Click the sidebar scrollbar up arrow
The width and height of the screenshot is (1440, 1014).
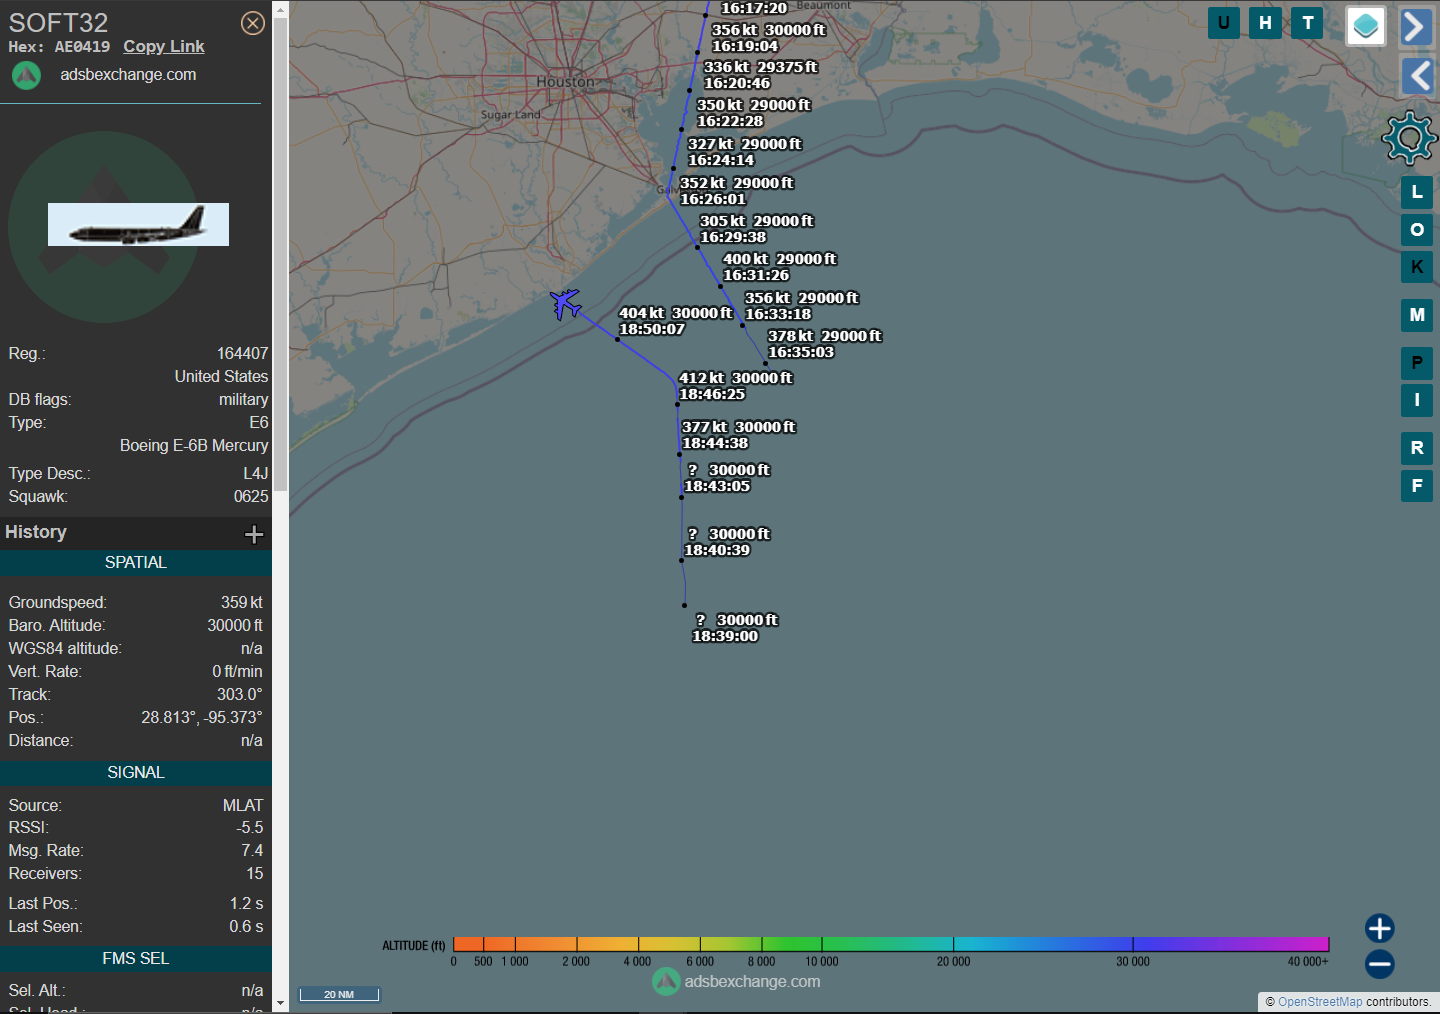point(280,10)
